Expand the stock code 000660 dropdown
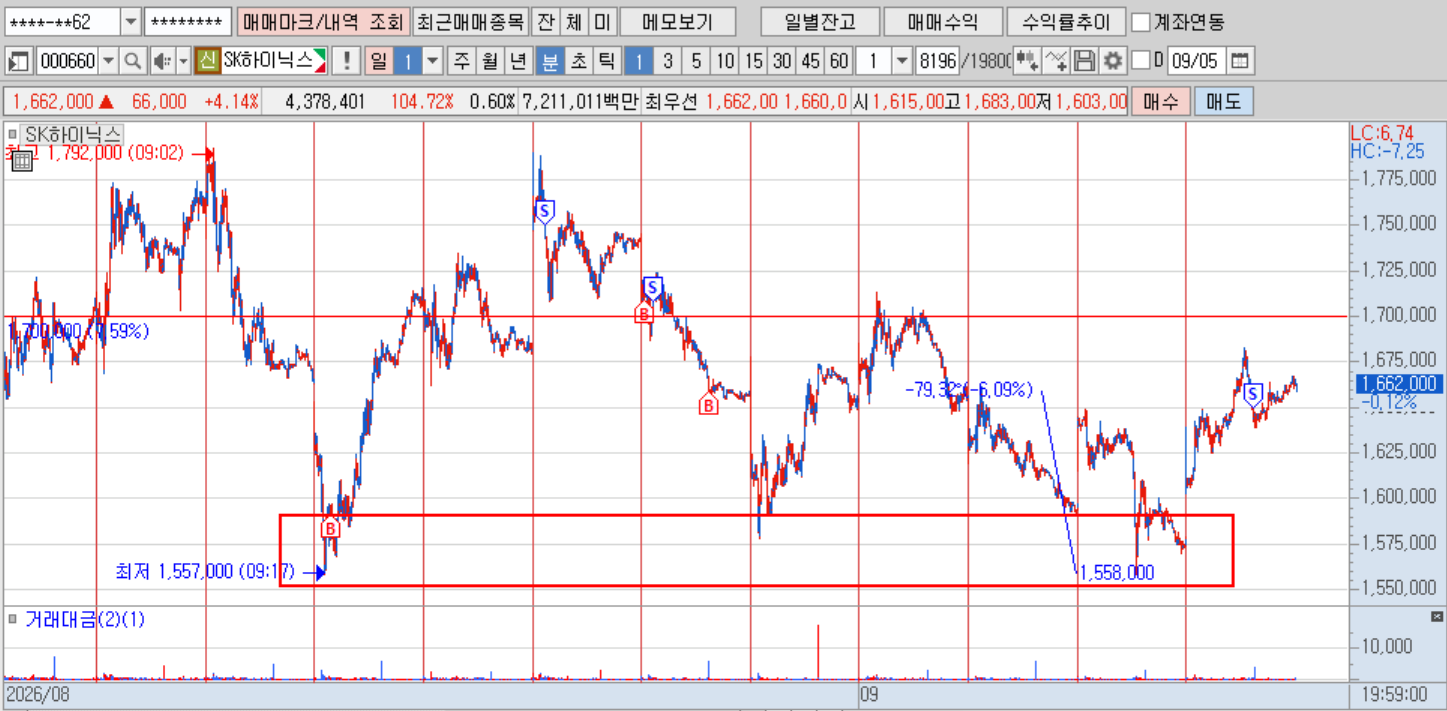 [x=108, y=61]
